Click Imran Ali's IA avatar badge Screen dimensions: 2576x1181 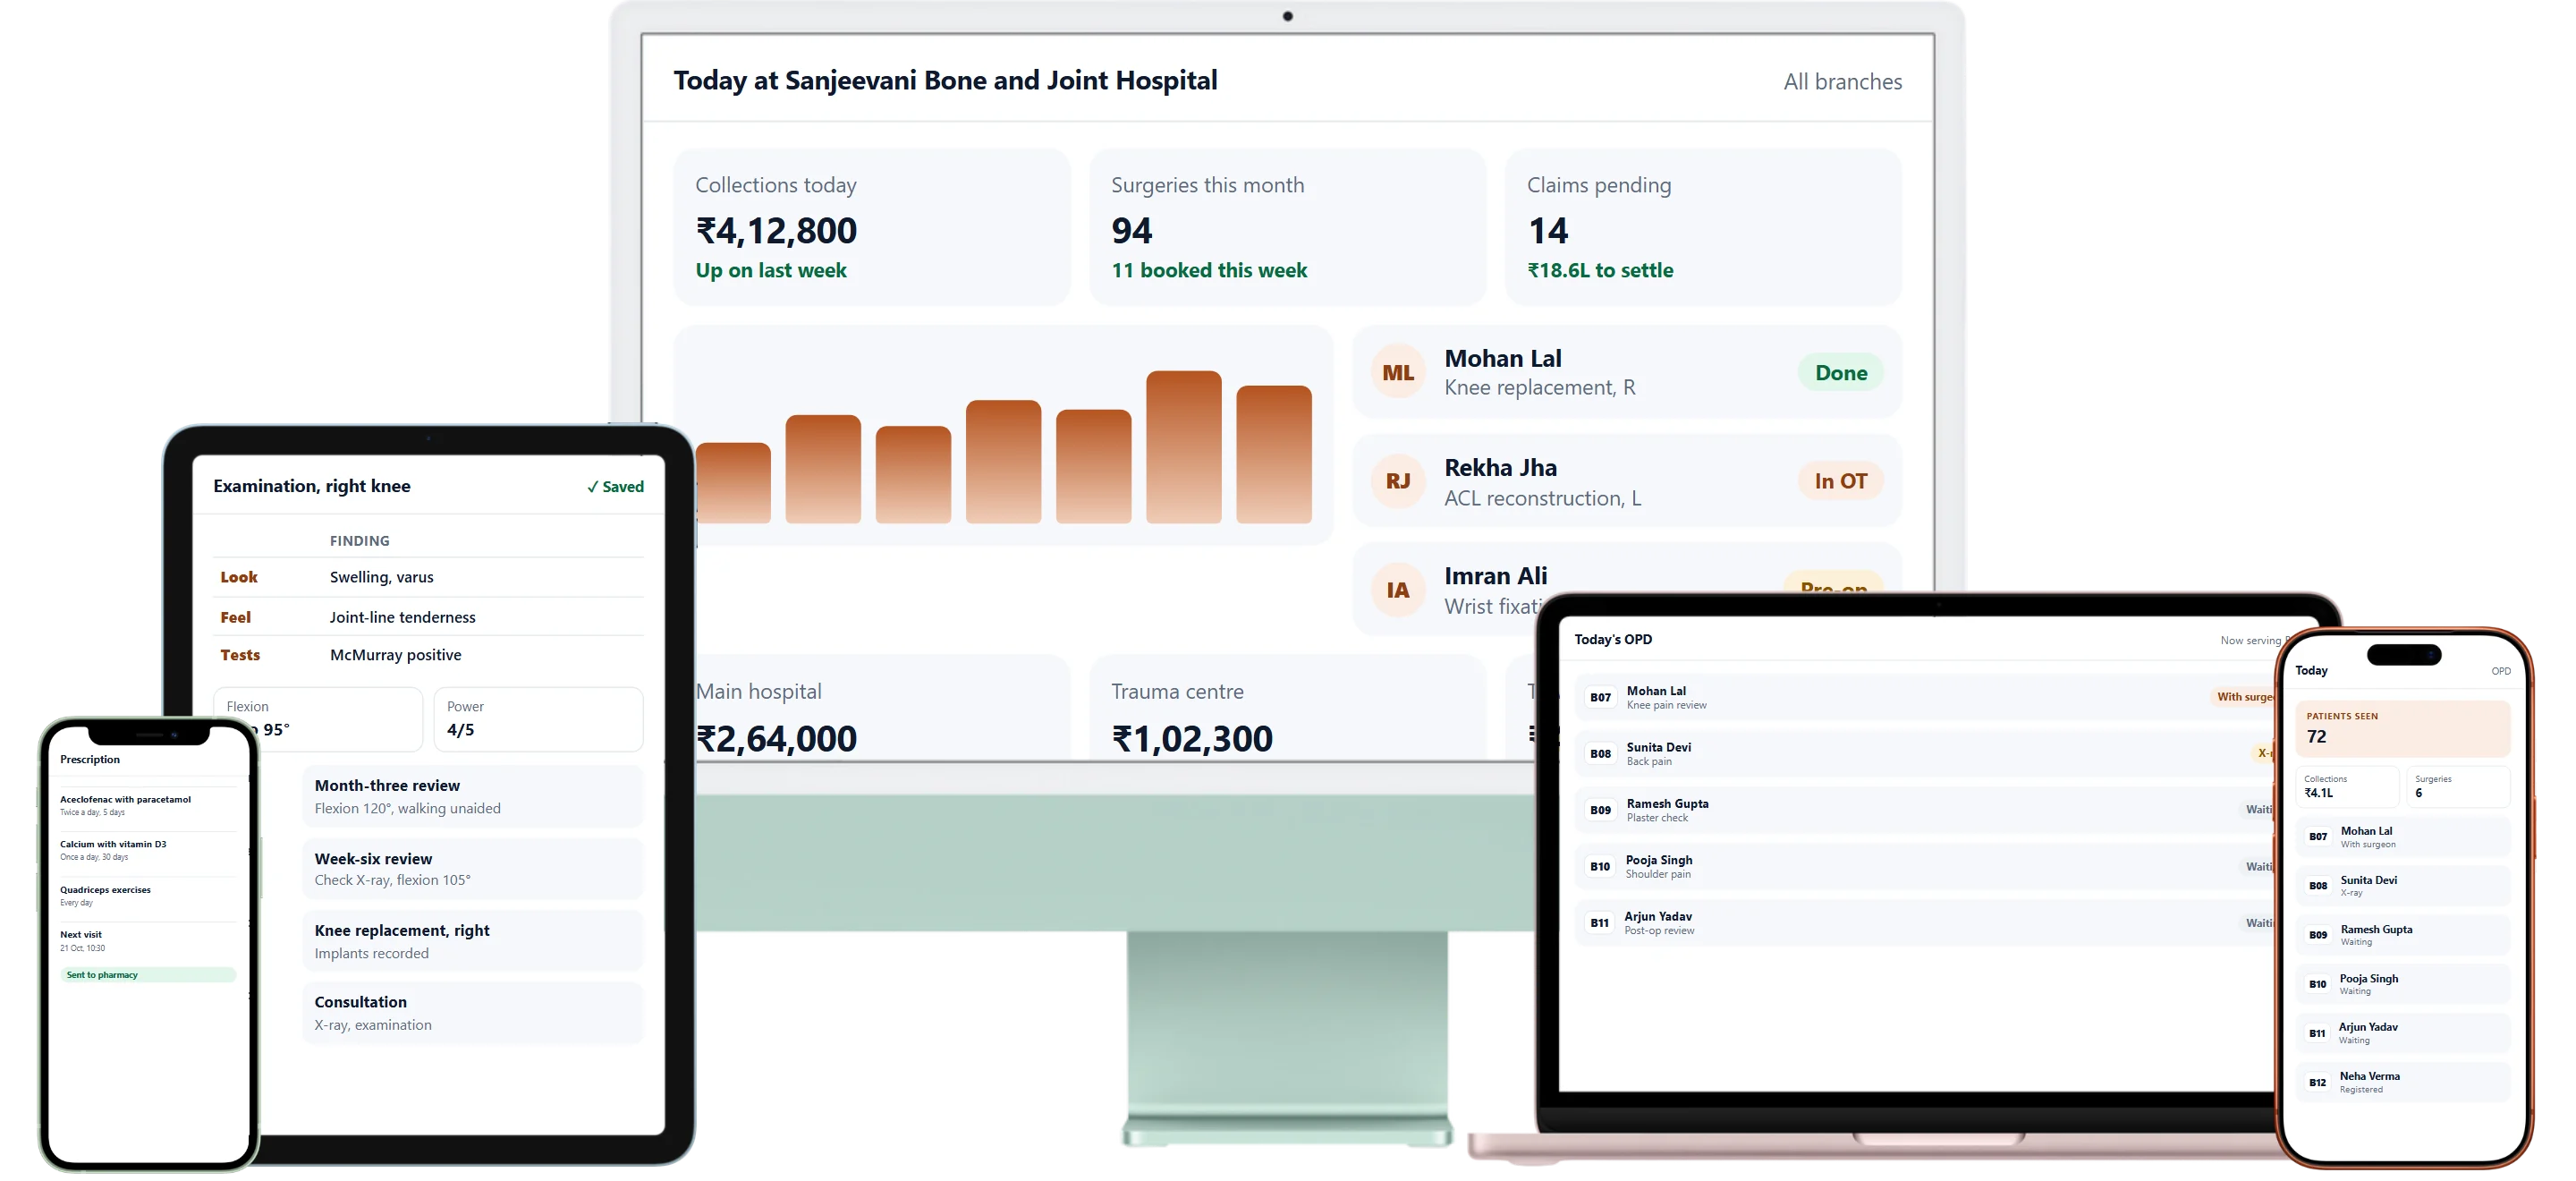pos(1397,590)
